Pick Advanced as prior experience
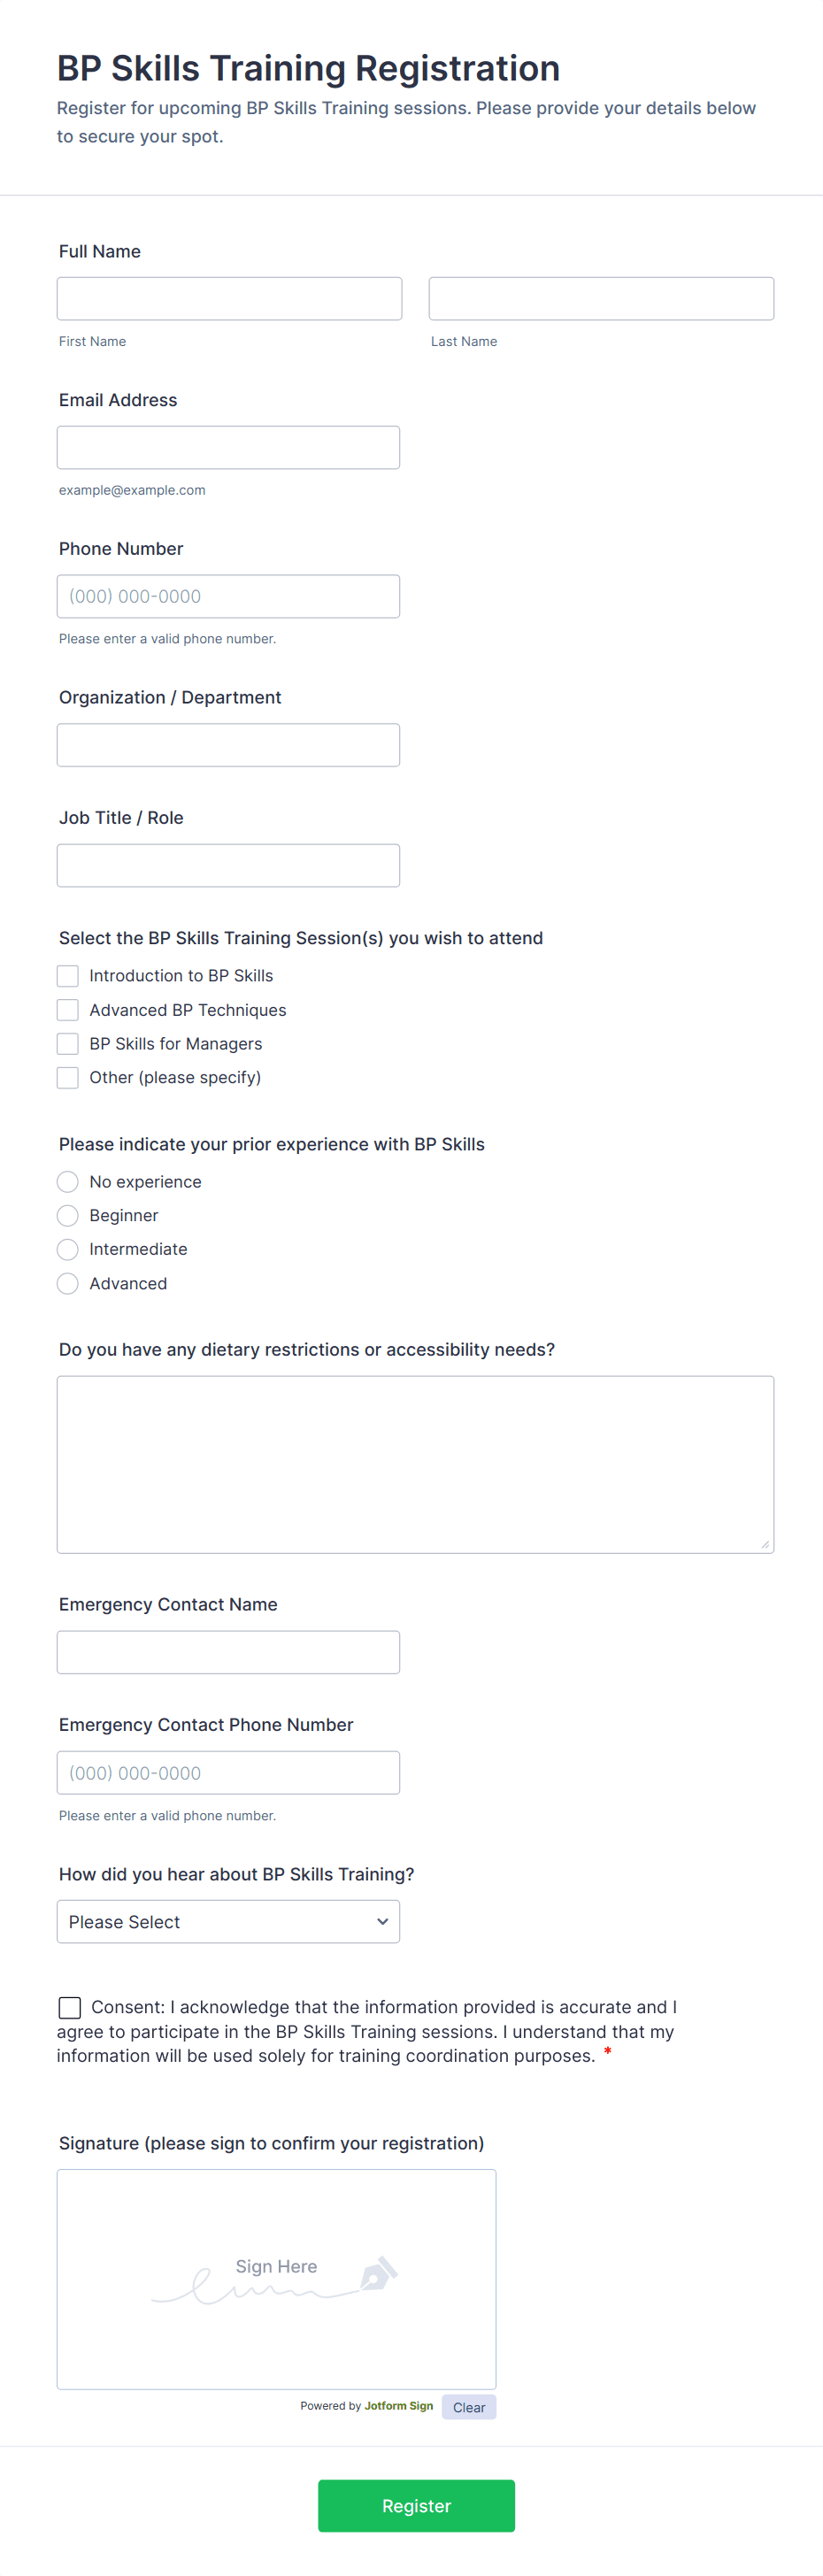 point(67,1283)
